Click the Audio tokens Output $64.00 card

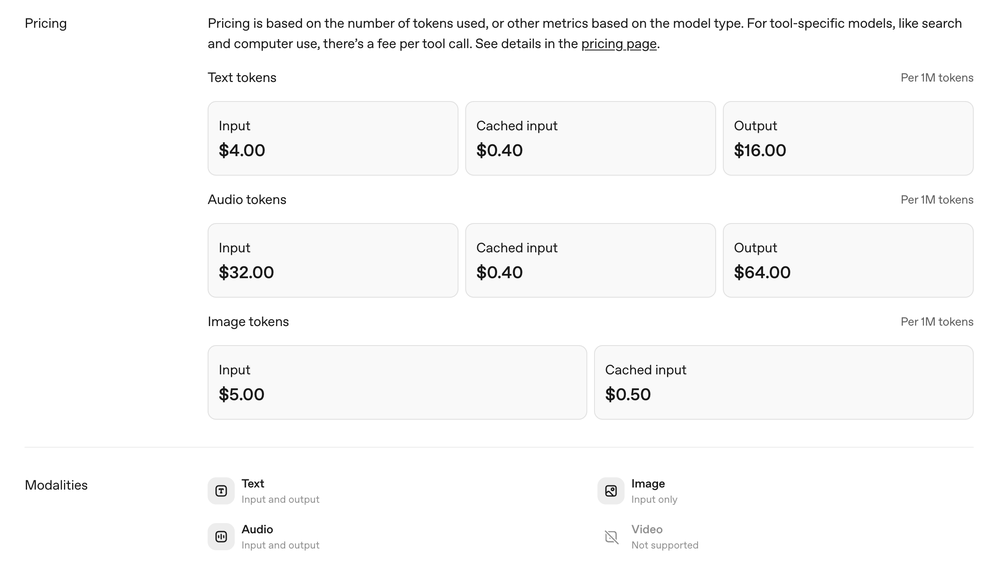(847, 260)
